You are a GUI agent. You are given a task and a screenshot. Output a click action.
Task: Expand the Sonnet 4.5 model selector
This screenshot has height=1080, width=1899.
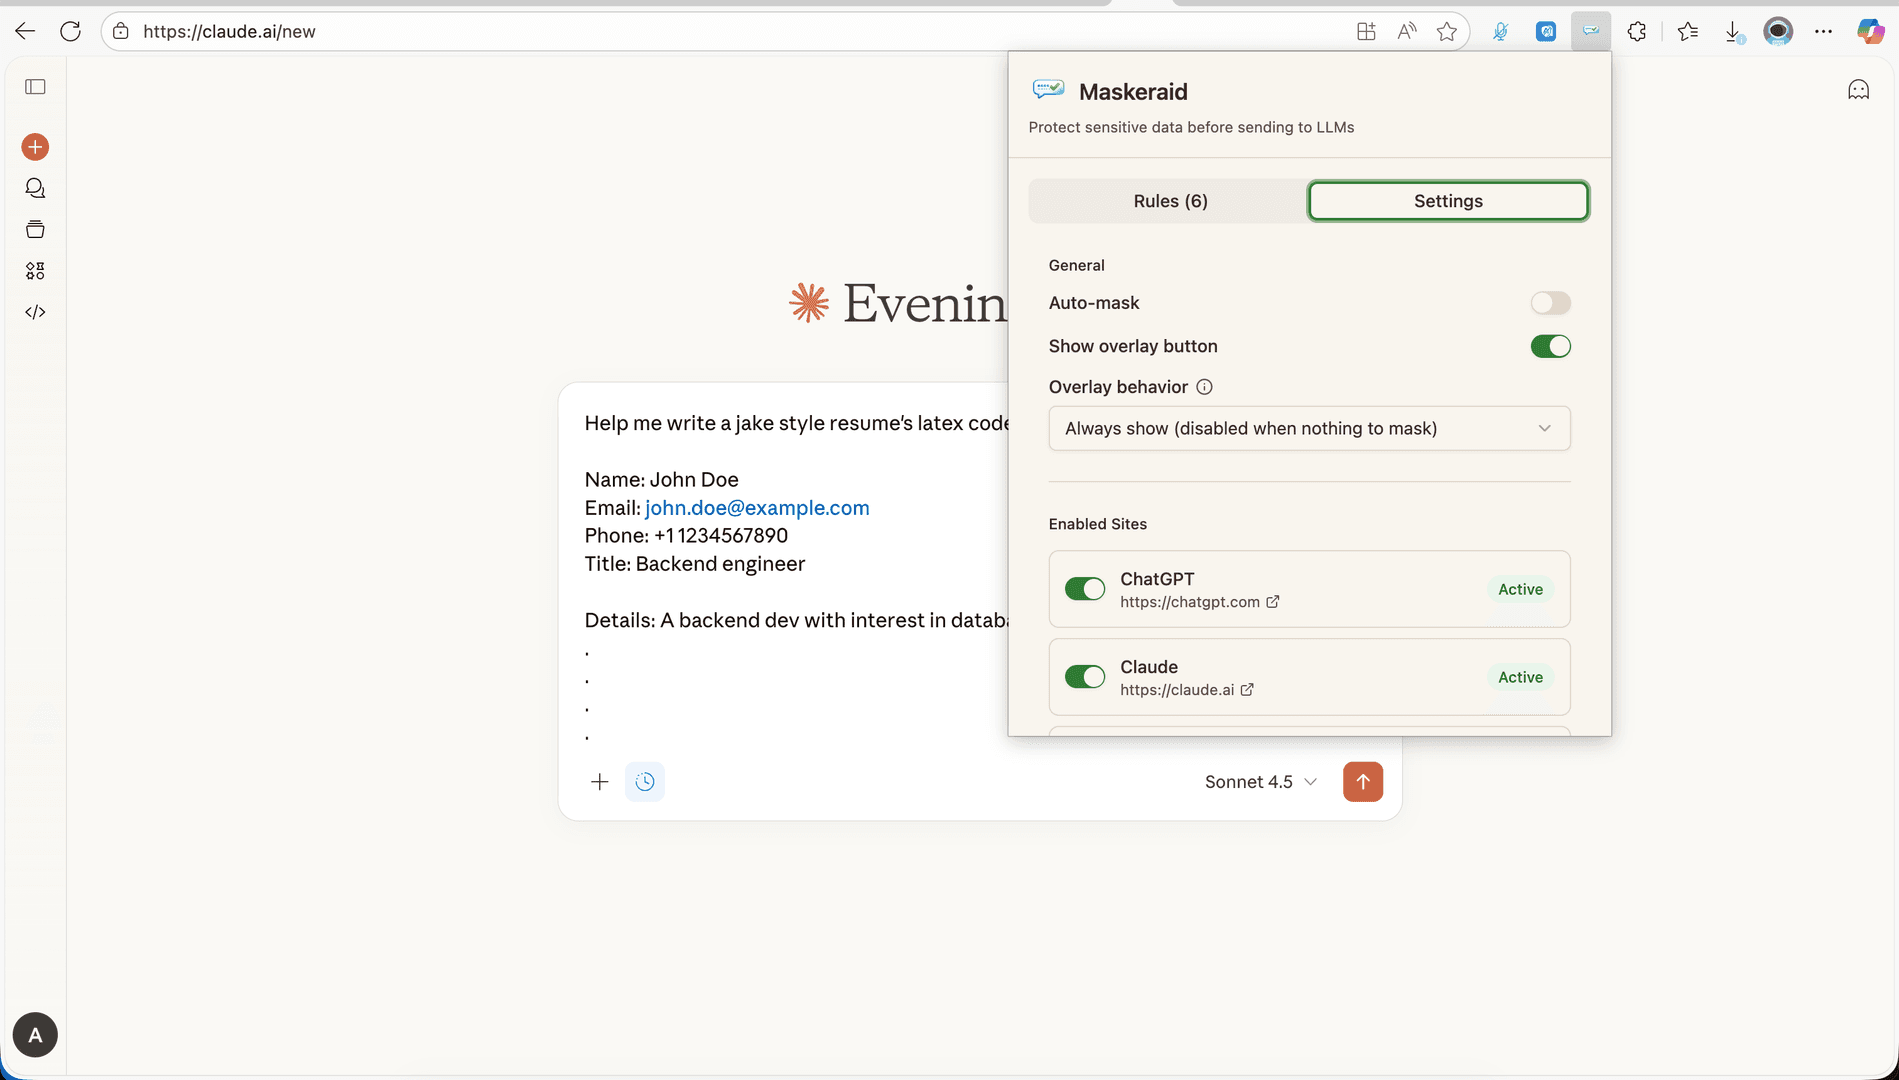tap(1260, 782)
